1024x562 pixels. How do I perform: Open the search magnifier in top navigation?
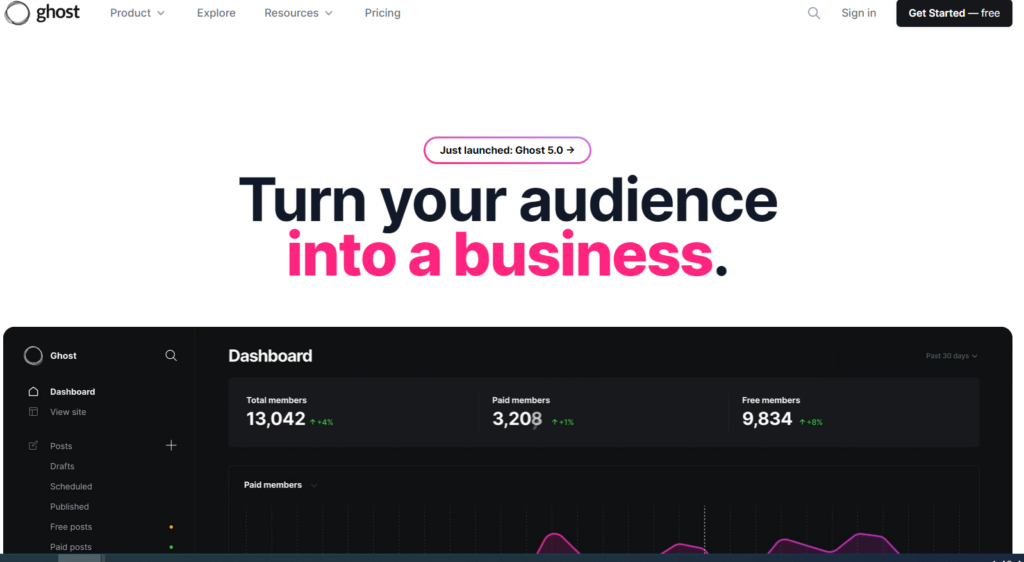pos(814,13)
